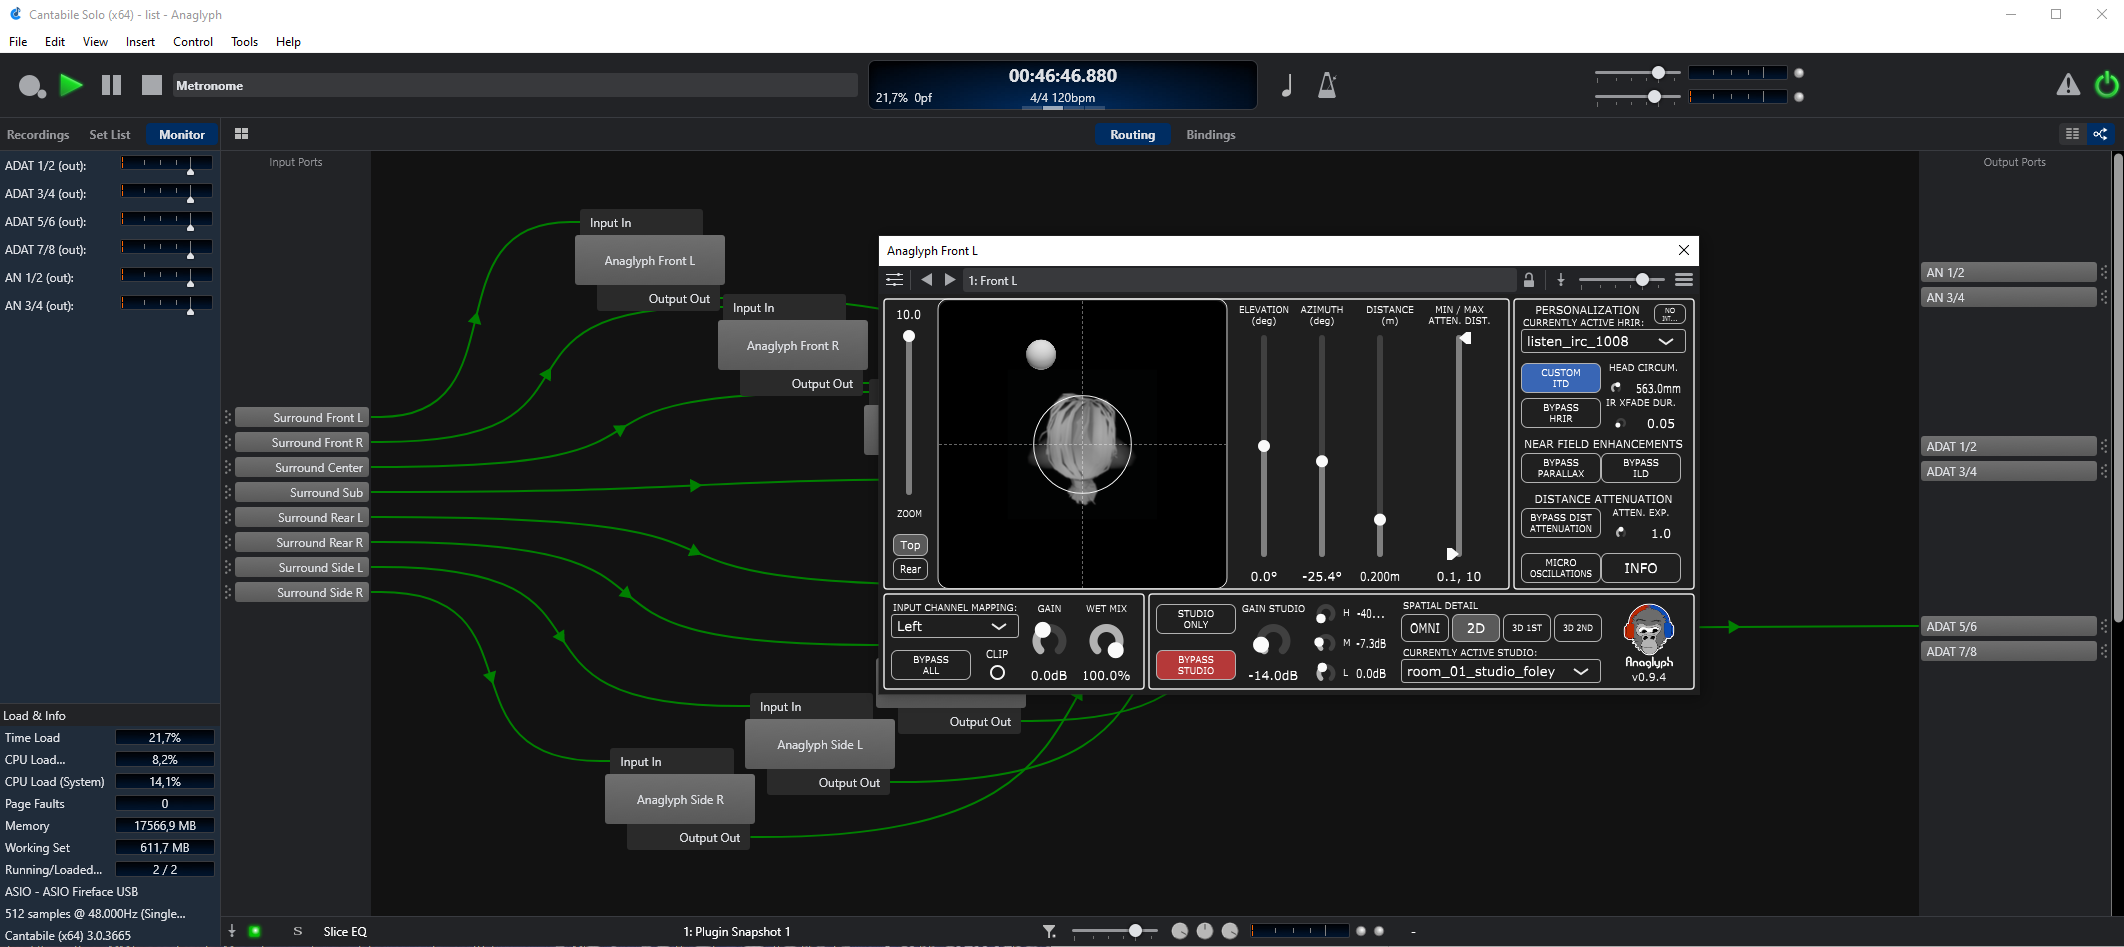Open the grid layout icon beside Monitor
The width and height of the screenshot is (2124, 947).
(x=241, y=134)
